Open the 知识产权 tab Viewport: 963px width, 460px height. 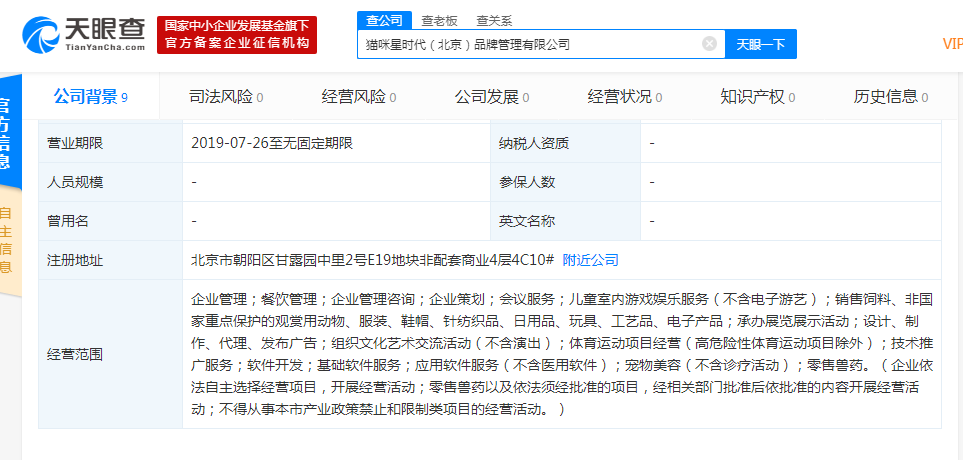coord(757,96)
